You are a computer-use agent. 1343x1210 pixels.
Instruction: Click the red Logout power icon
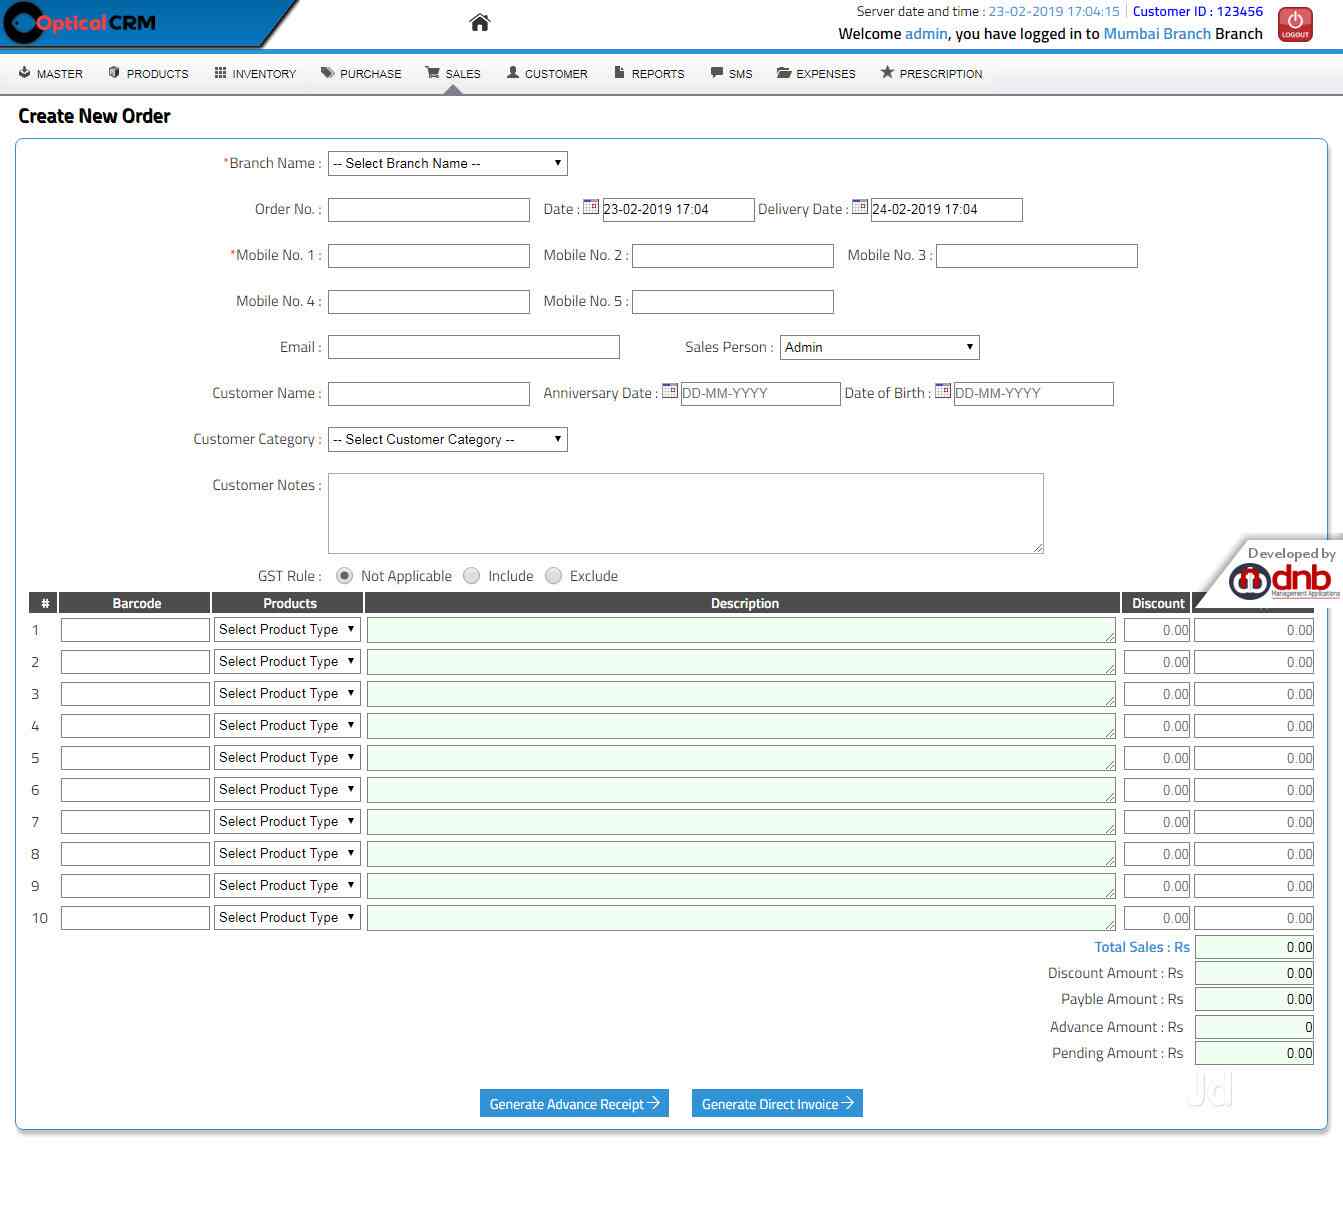pyautogui.click(x=1295, y=24)
